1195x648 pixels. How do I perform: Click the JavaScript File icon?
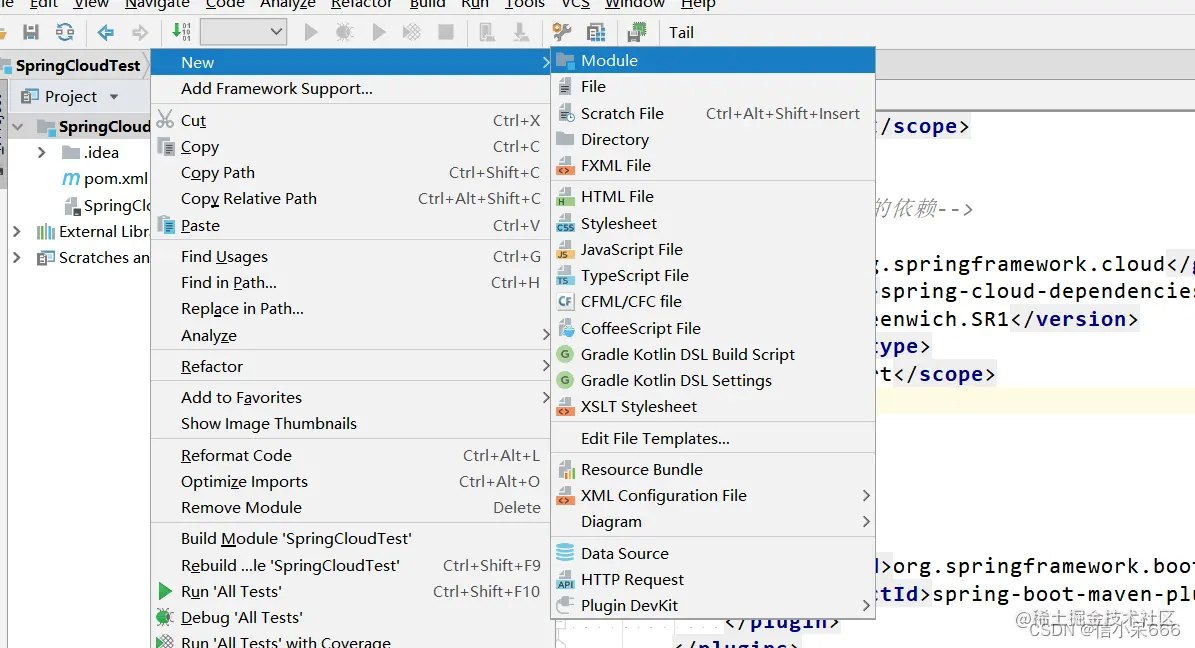565,249
